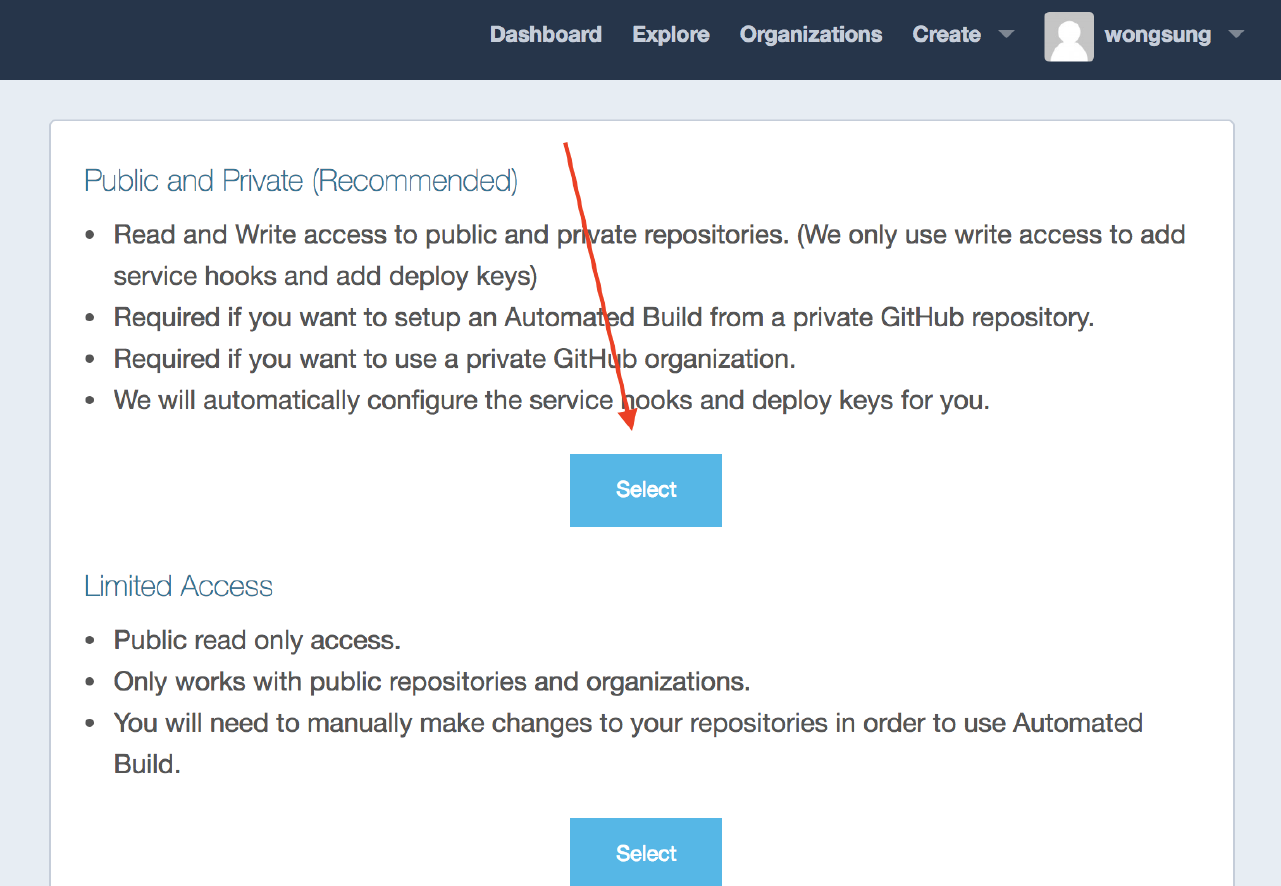
Task: Open the Dashboard page
Action: coord(545,35)
